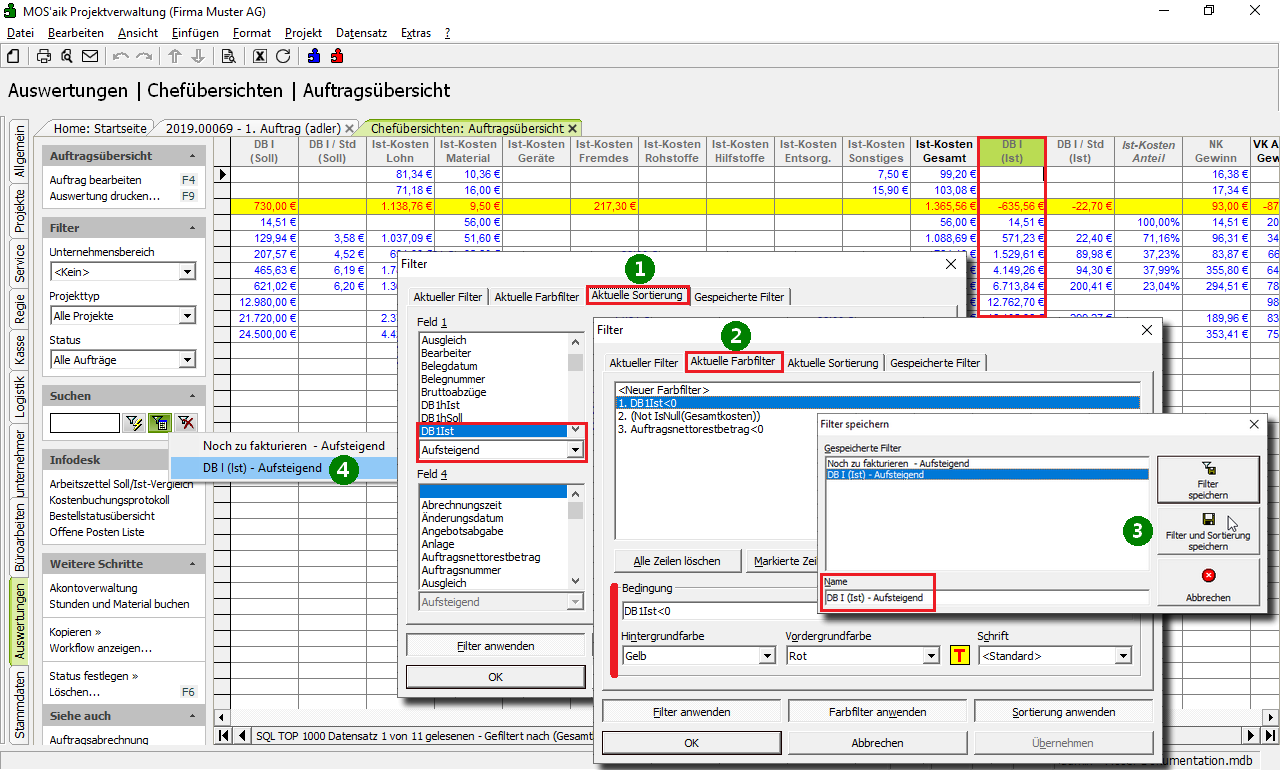
Task: Open the Hintergrundfarbe dropdown
Action: click(767, 656)
